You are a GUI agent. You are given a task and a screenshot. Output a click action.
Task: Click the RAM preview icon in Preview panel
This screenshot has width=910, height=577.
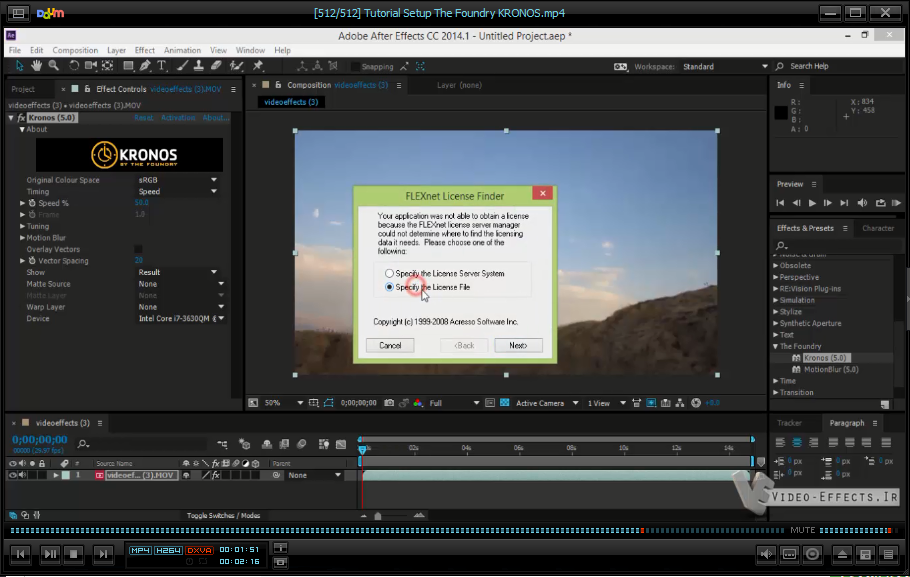coord(897,203)
